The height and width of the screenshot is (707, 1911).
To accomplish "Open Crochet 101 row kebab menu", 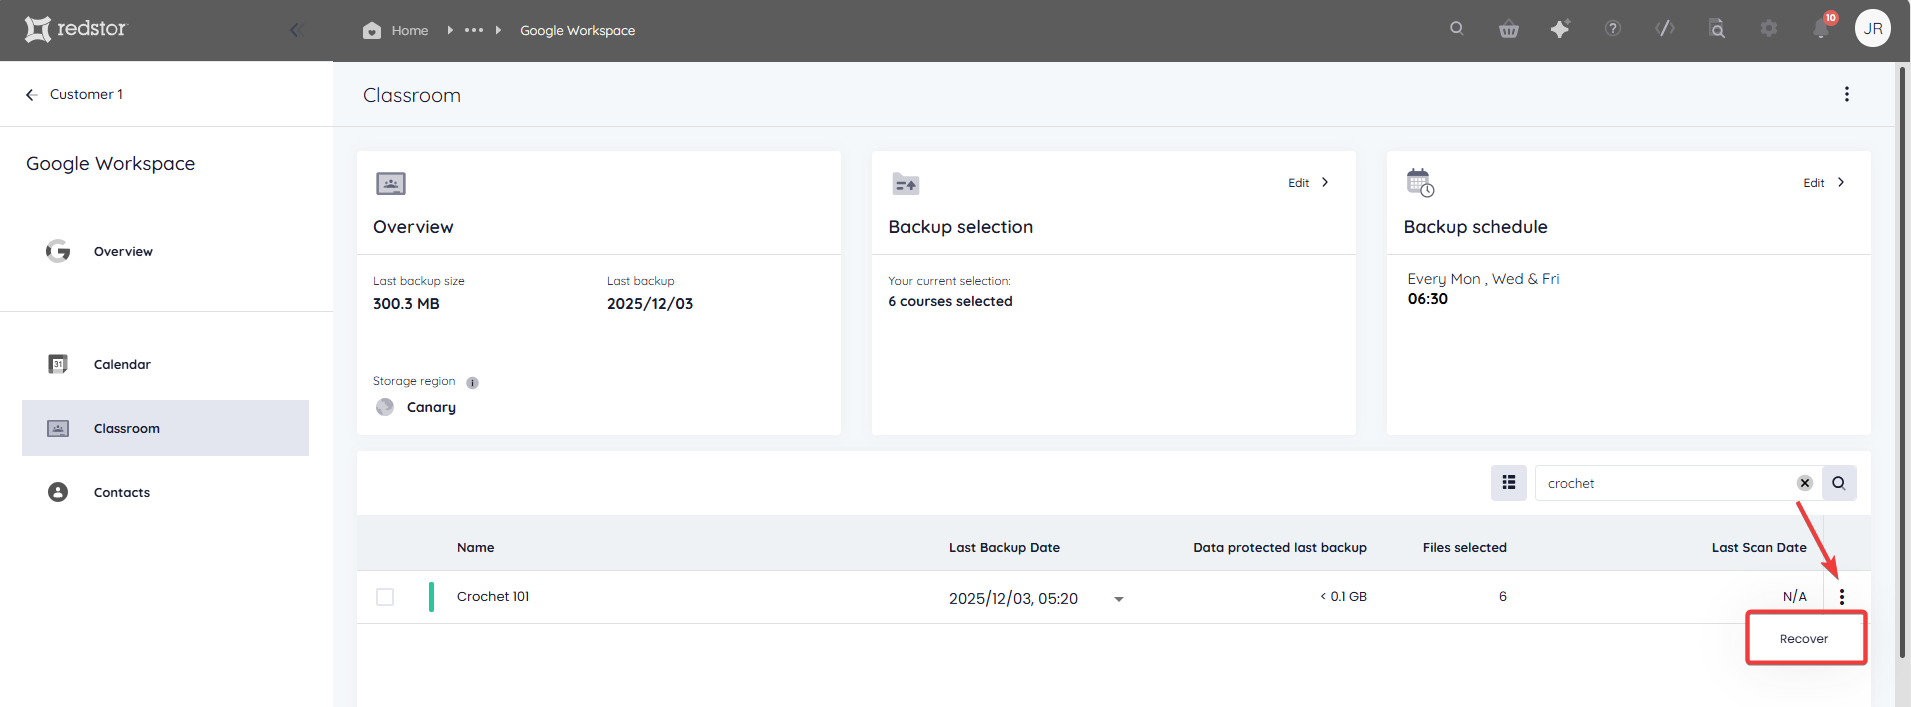I will point(1842,597).
